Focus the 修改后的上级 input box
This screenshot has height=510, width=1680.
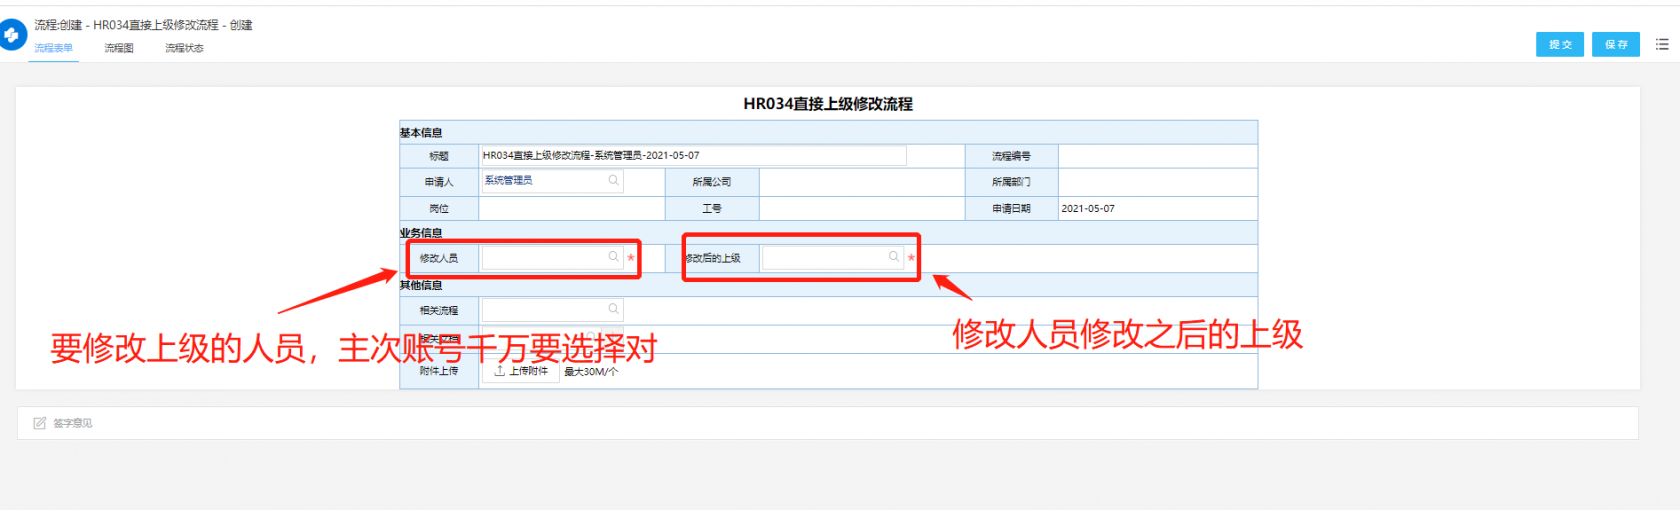click(x=824, y=258)
